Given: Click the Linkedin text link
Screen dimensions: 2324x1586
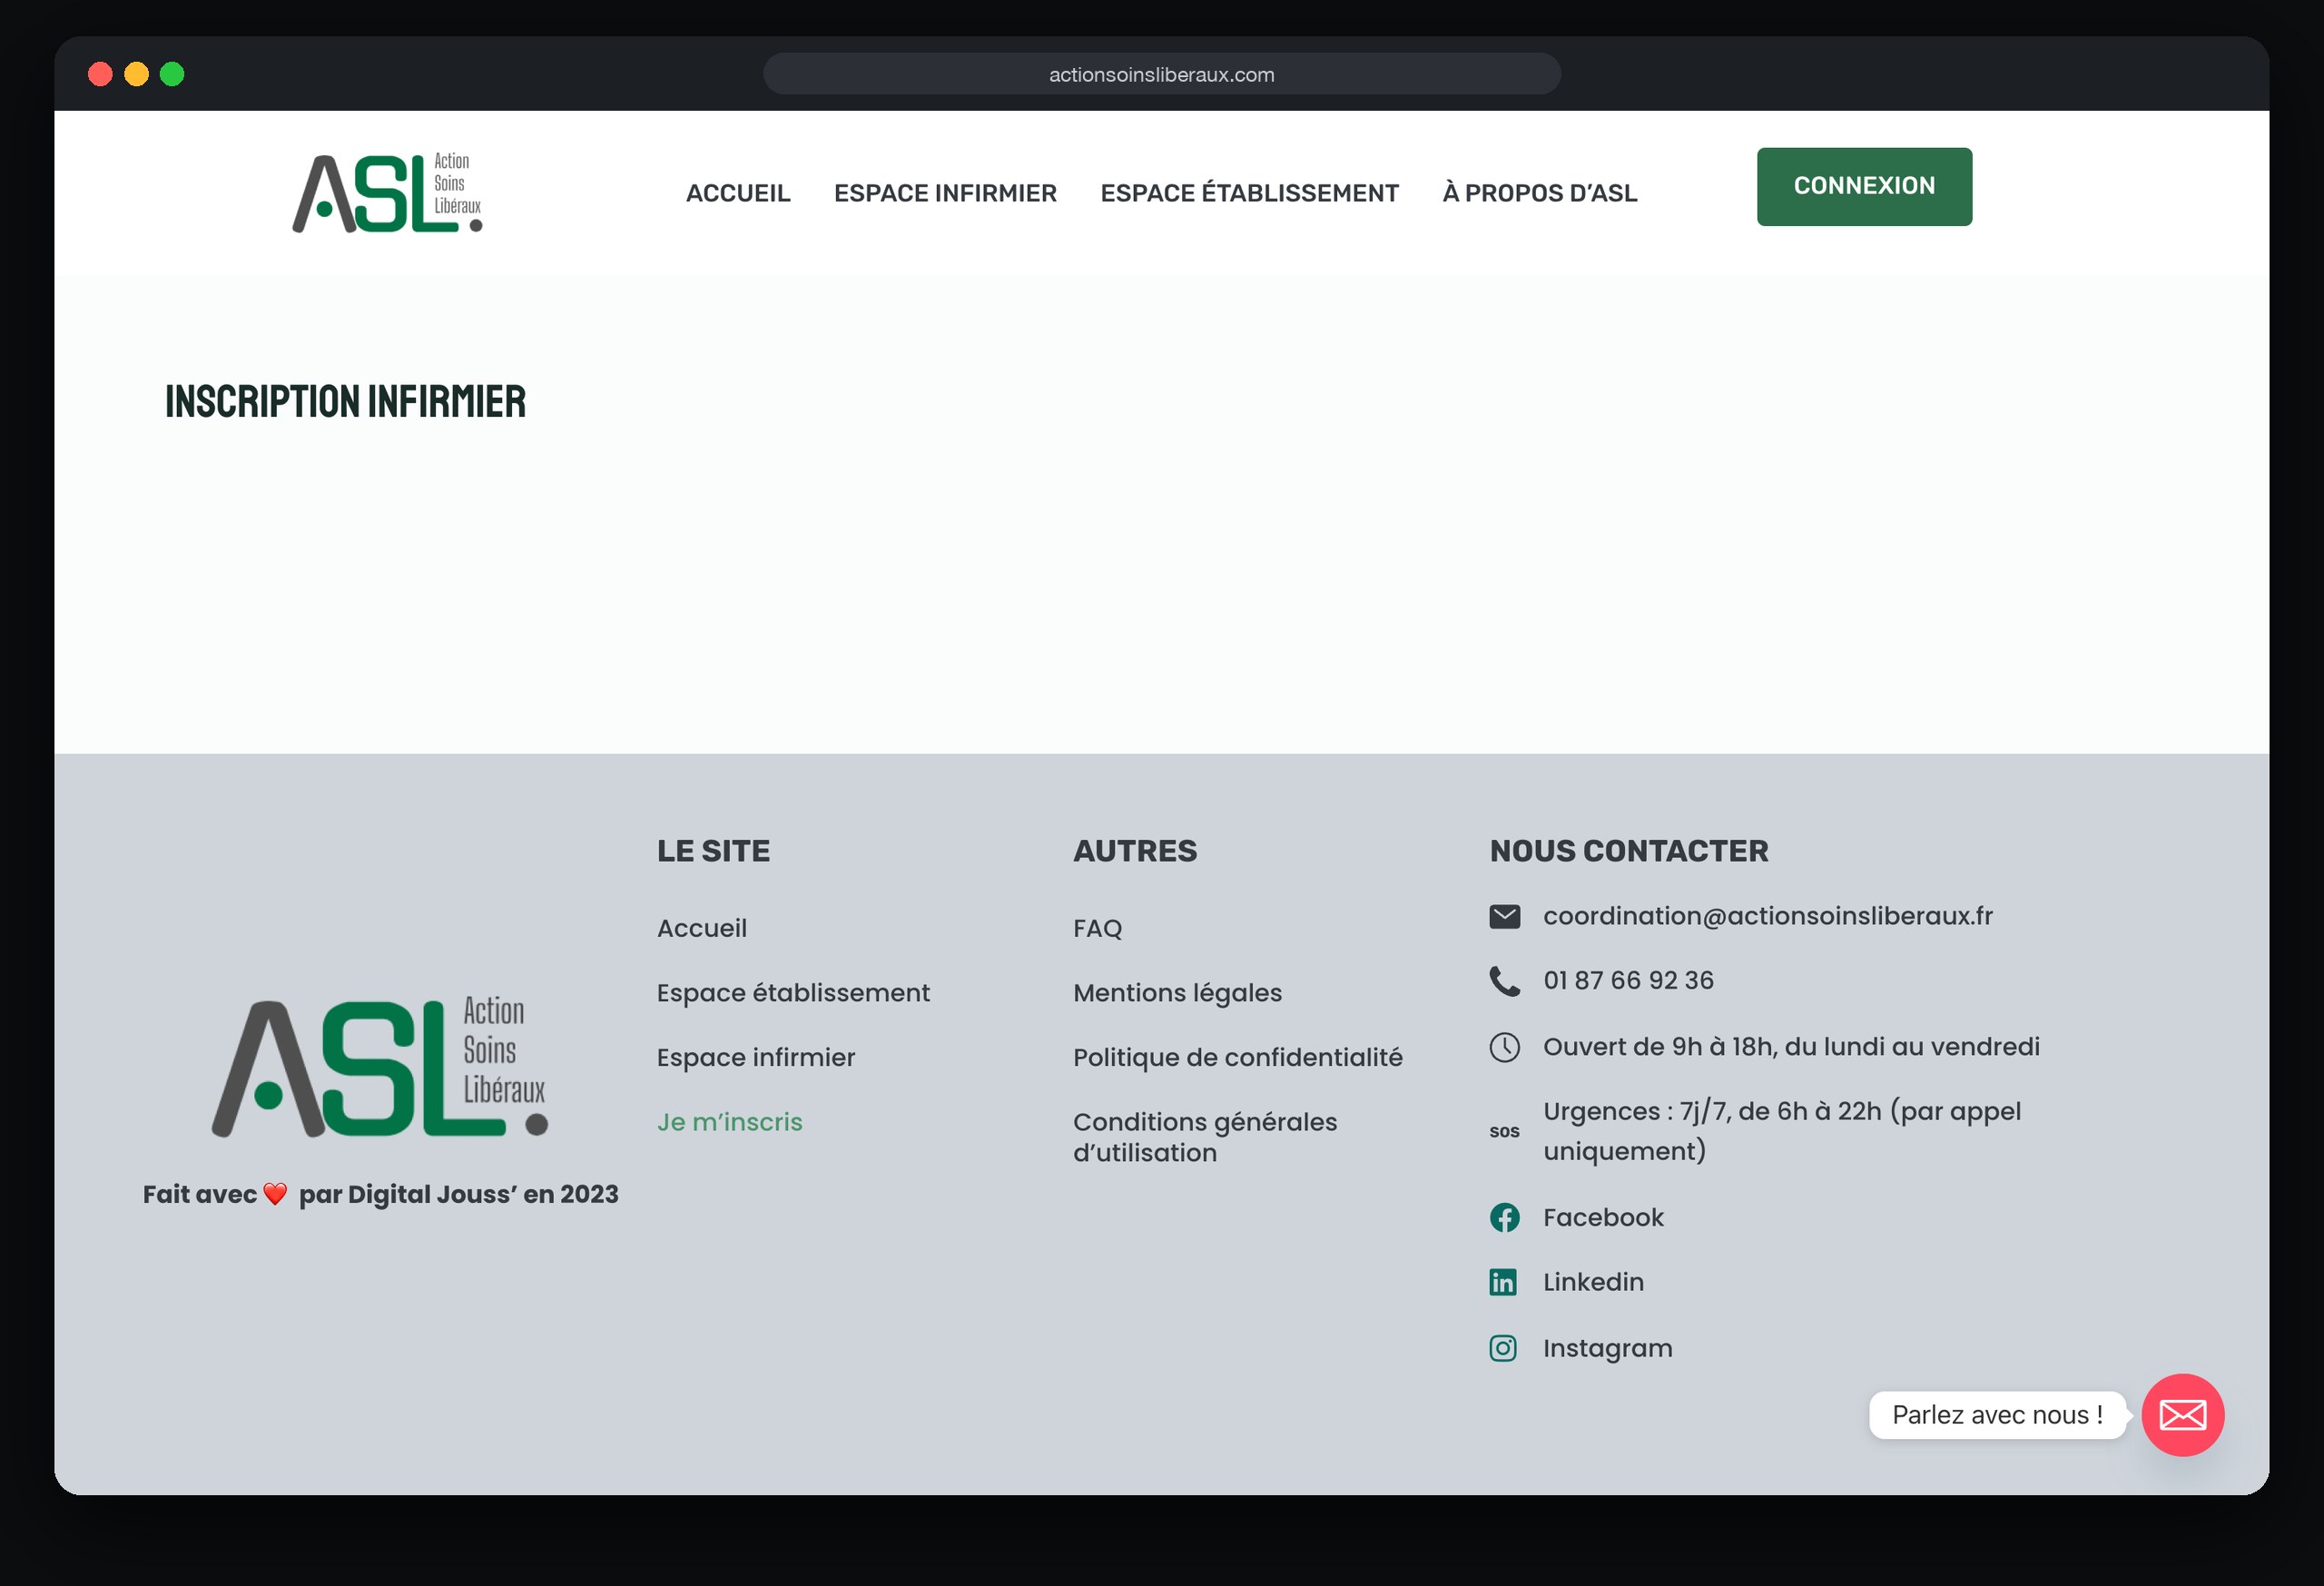Looking at the screenshot, I should tap(1593, 1282).
